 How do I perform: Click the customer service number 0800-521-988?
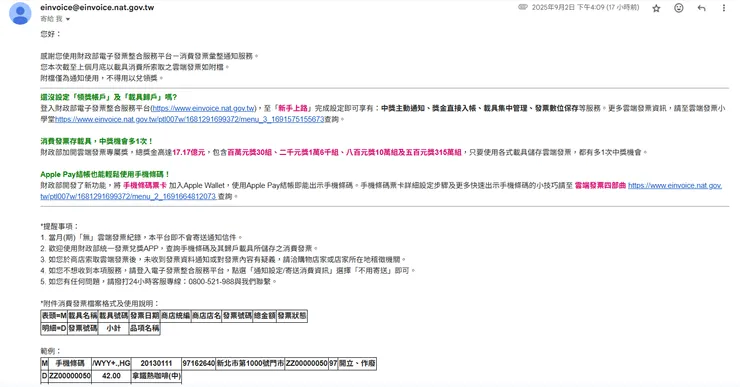211,282
